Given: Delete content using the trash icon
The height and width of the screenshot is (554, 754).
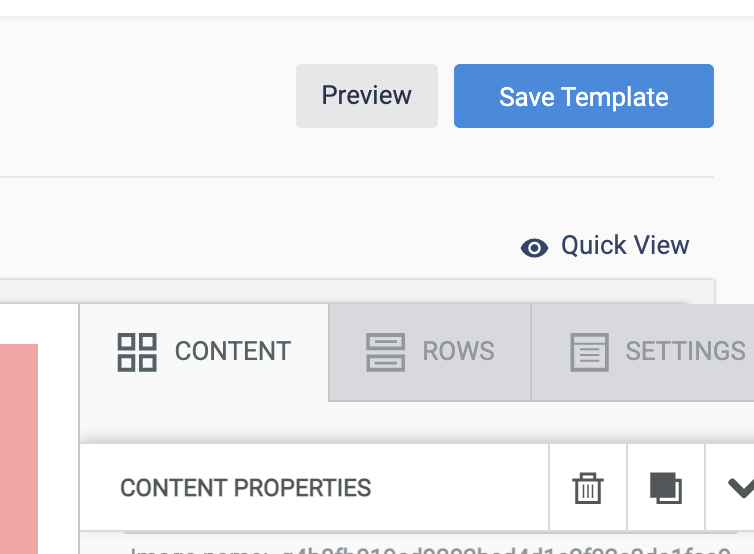Looking at the screenshot, I should [x=588, y=488].
